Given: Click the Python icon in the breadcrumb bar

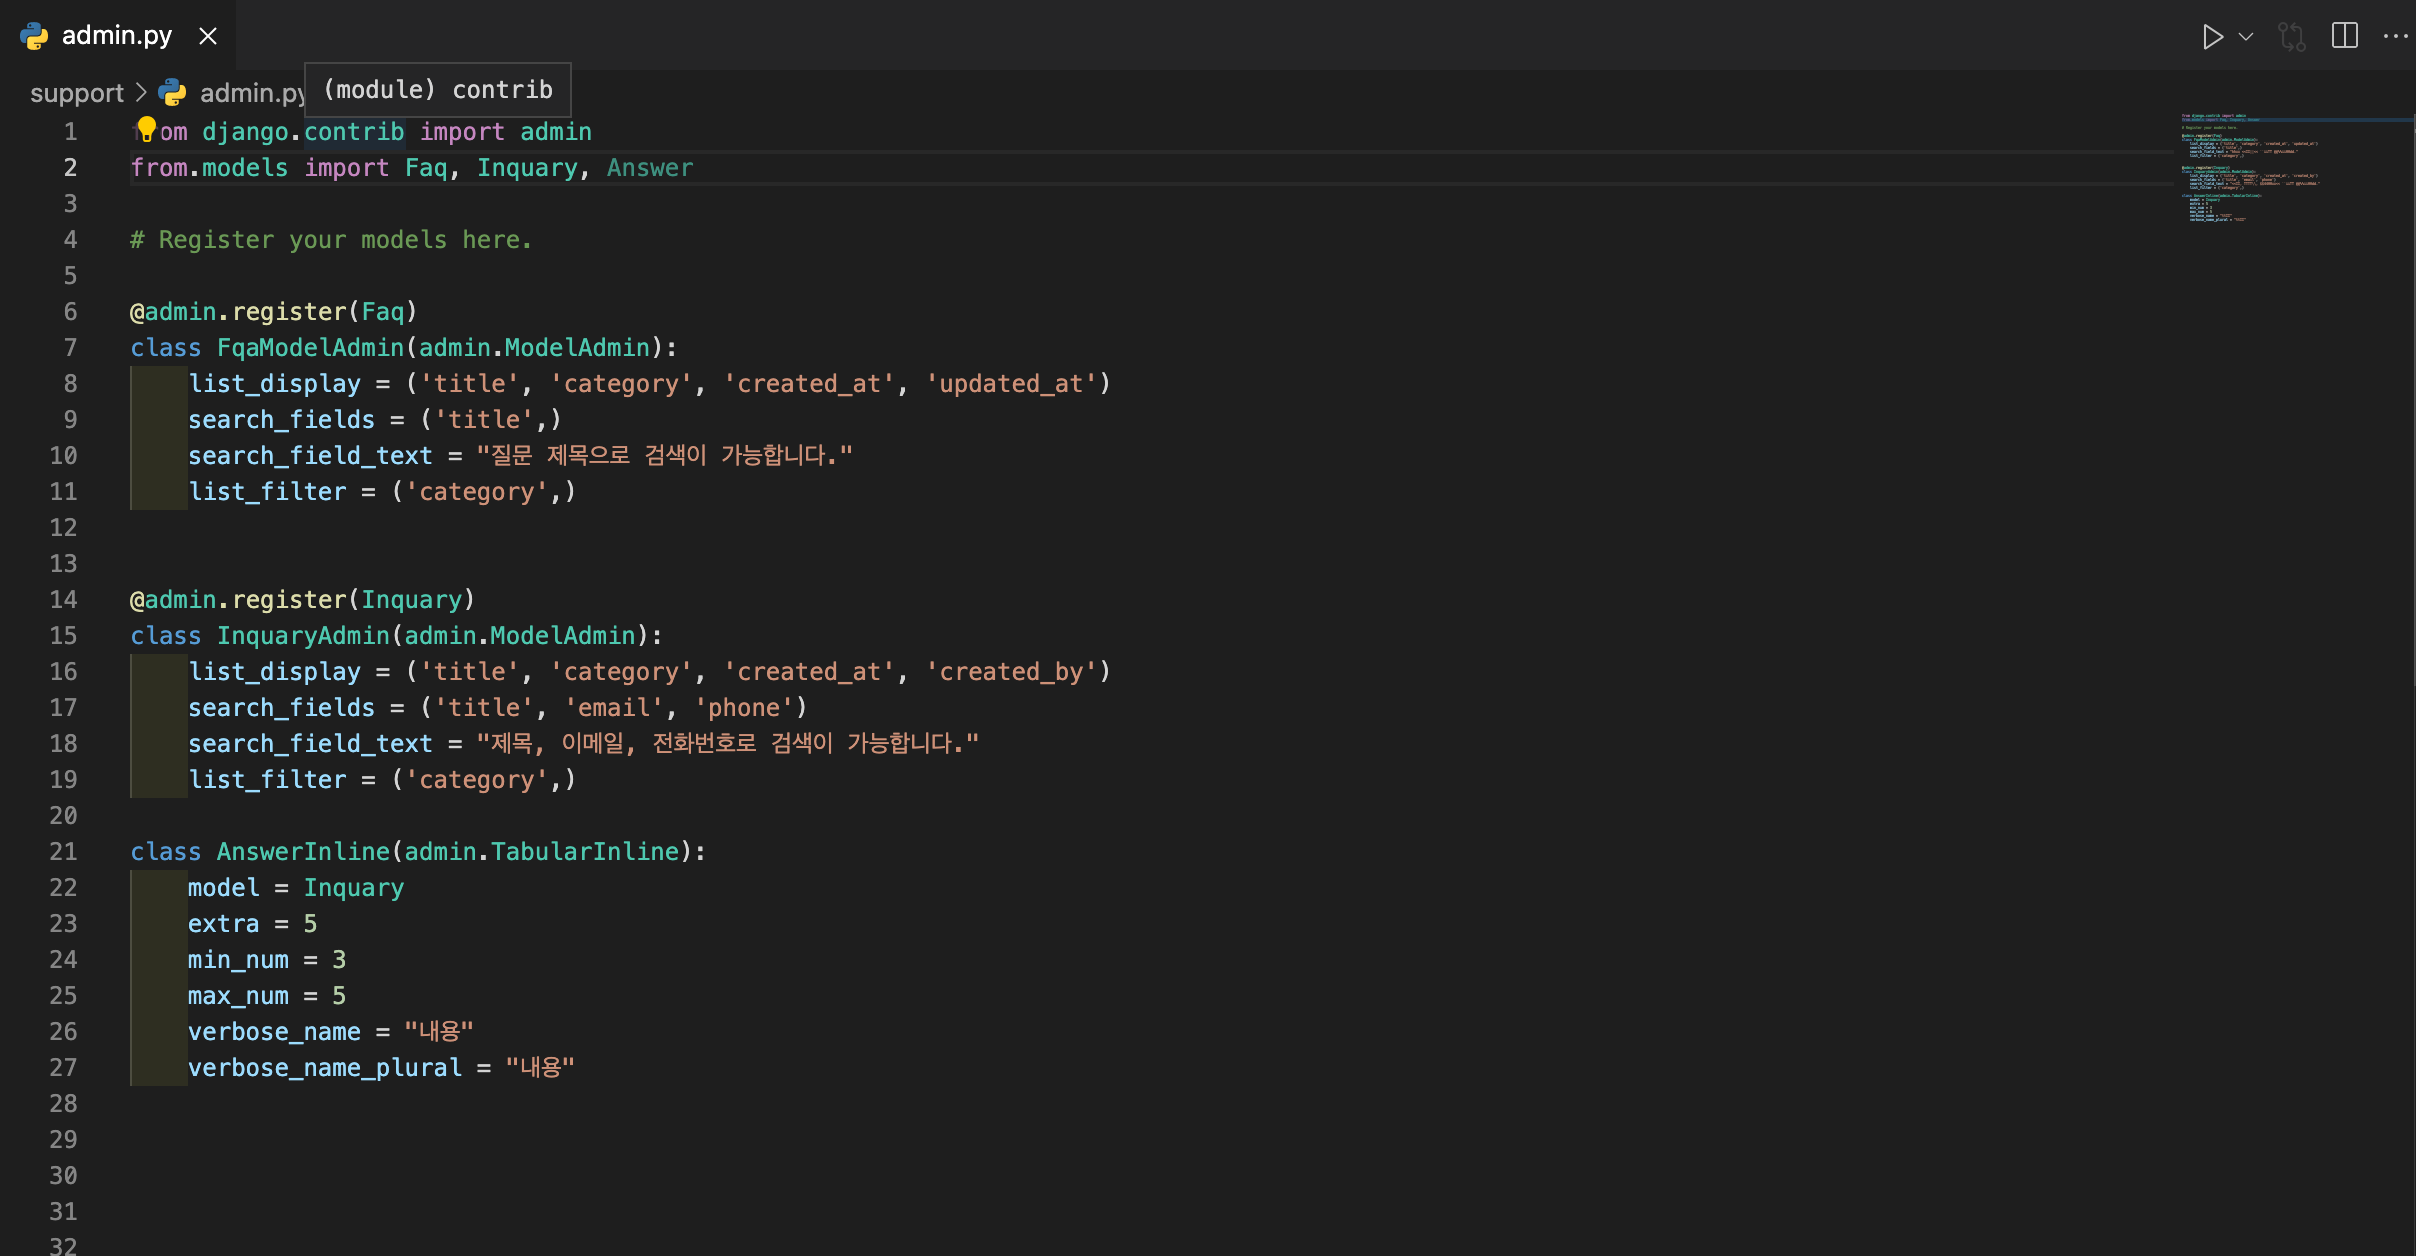Looking at the screenshot, I should point(173,93).
